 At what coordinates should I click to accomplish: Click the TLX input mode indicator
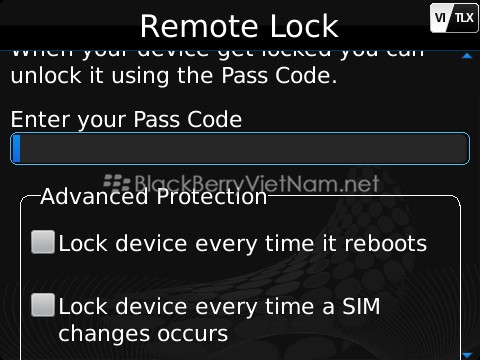click(x=464, y=18)
